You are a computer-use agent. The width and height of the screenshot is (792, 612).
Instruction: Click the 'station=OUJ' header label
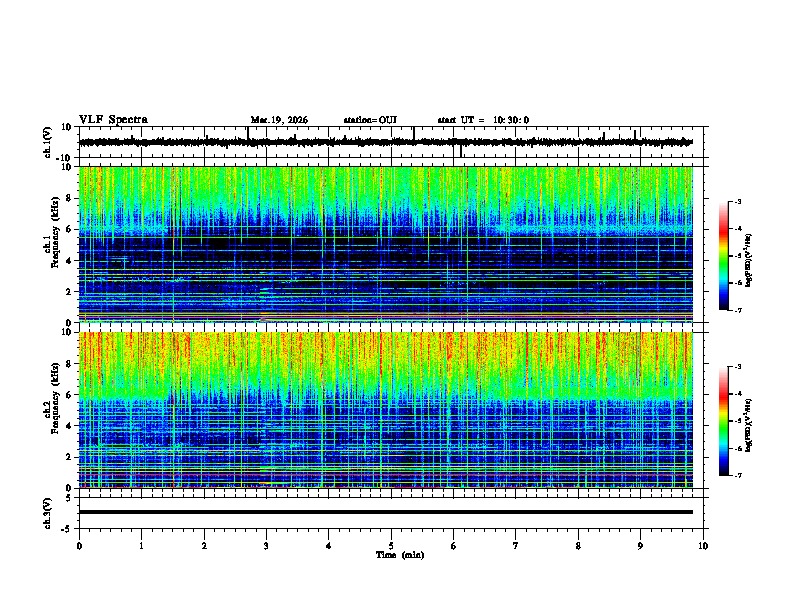[x=370, y=120]
